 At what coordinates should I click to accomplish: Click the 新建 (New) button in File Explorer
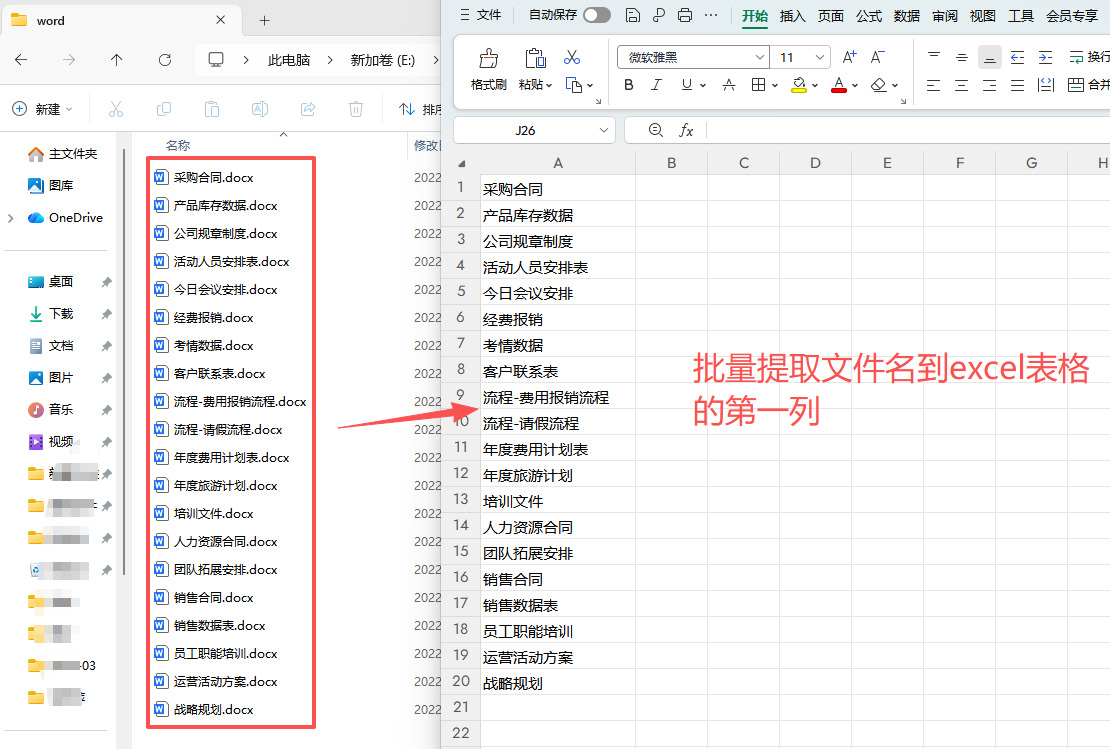click(37, 109)
